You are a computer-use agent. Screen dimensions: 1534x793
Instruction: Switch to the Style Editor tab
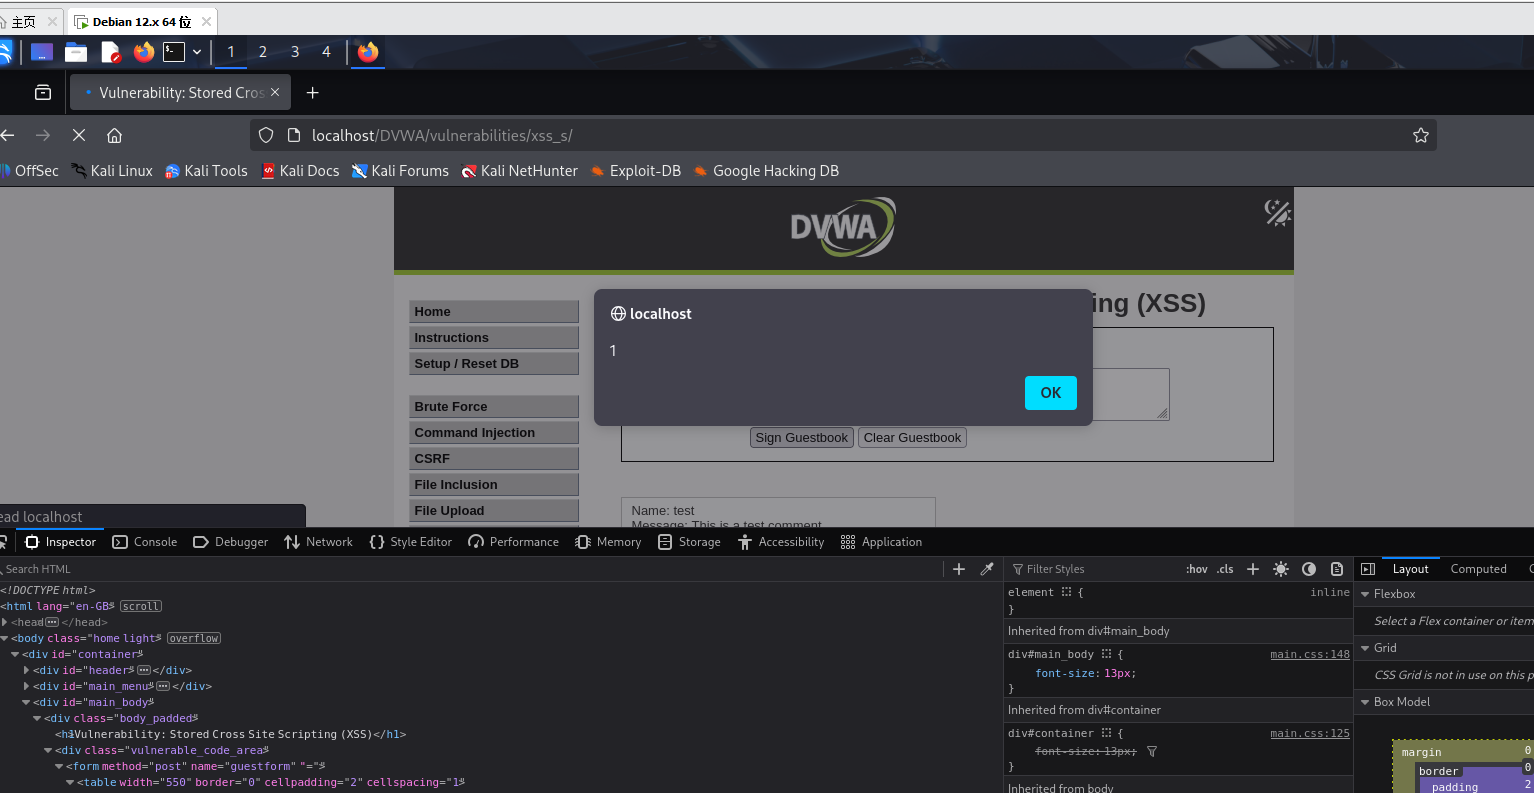pos(410,542)
